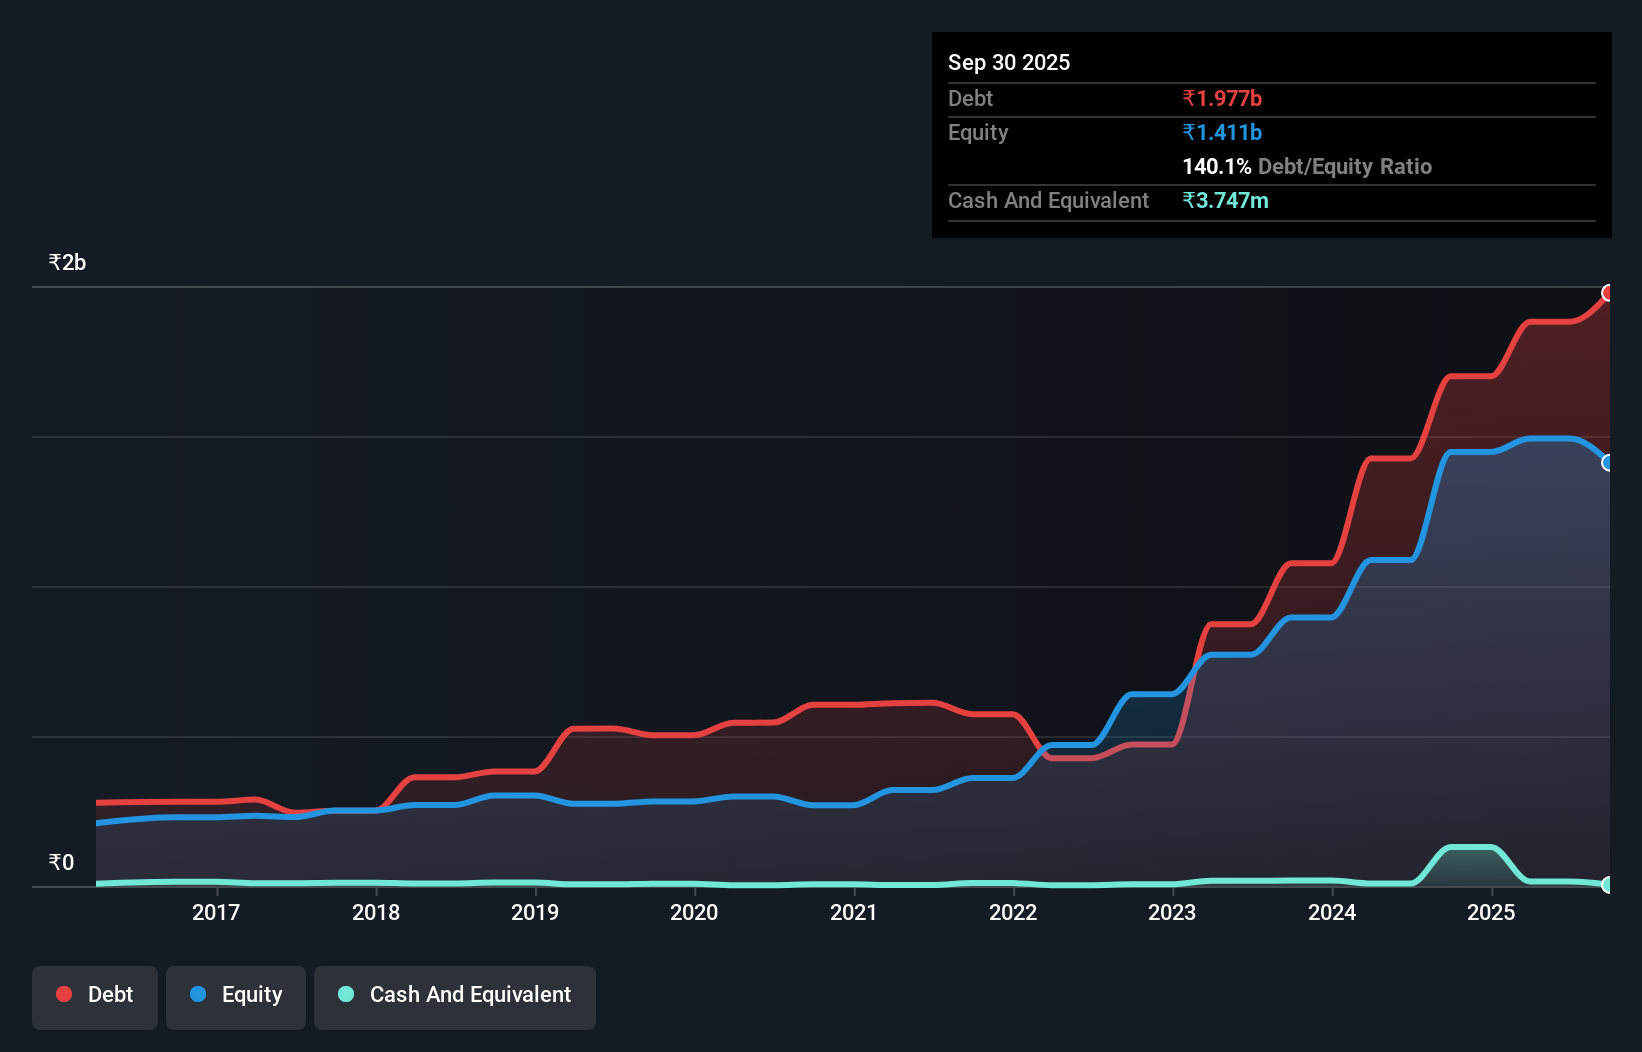Screen dimensions: 1642x1052
Task: Click the rupee symbol beside Debt value
Action: point(1190,98)
